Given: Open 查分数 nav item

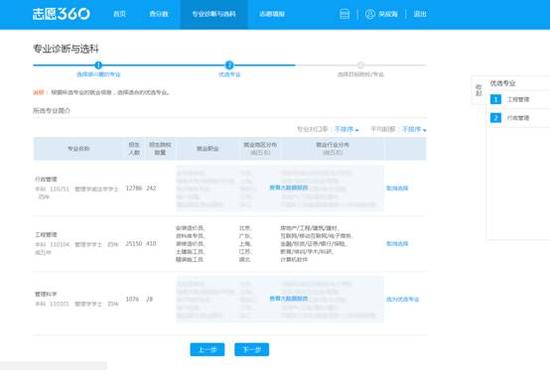Looking at the screenshot, I should [x=159, y=14].
